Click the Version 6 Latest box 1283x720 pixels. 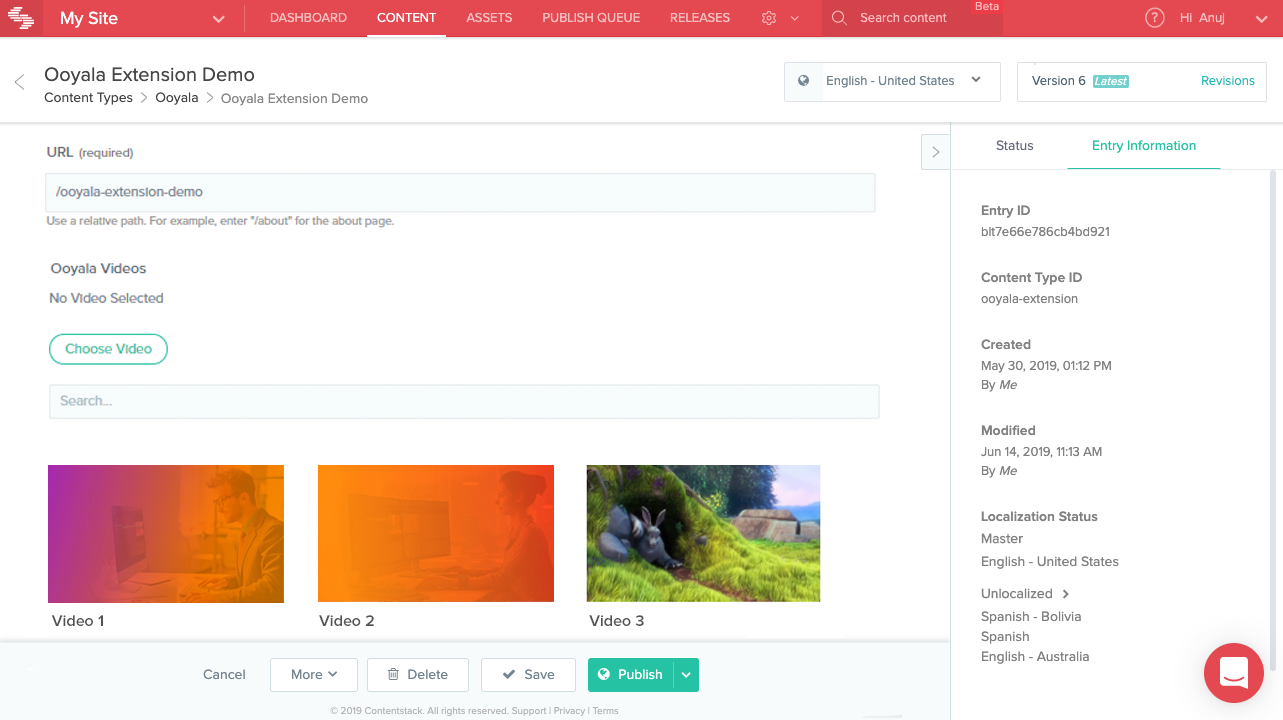point(1142,81)
